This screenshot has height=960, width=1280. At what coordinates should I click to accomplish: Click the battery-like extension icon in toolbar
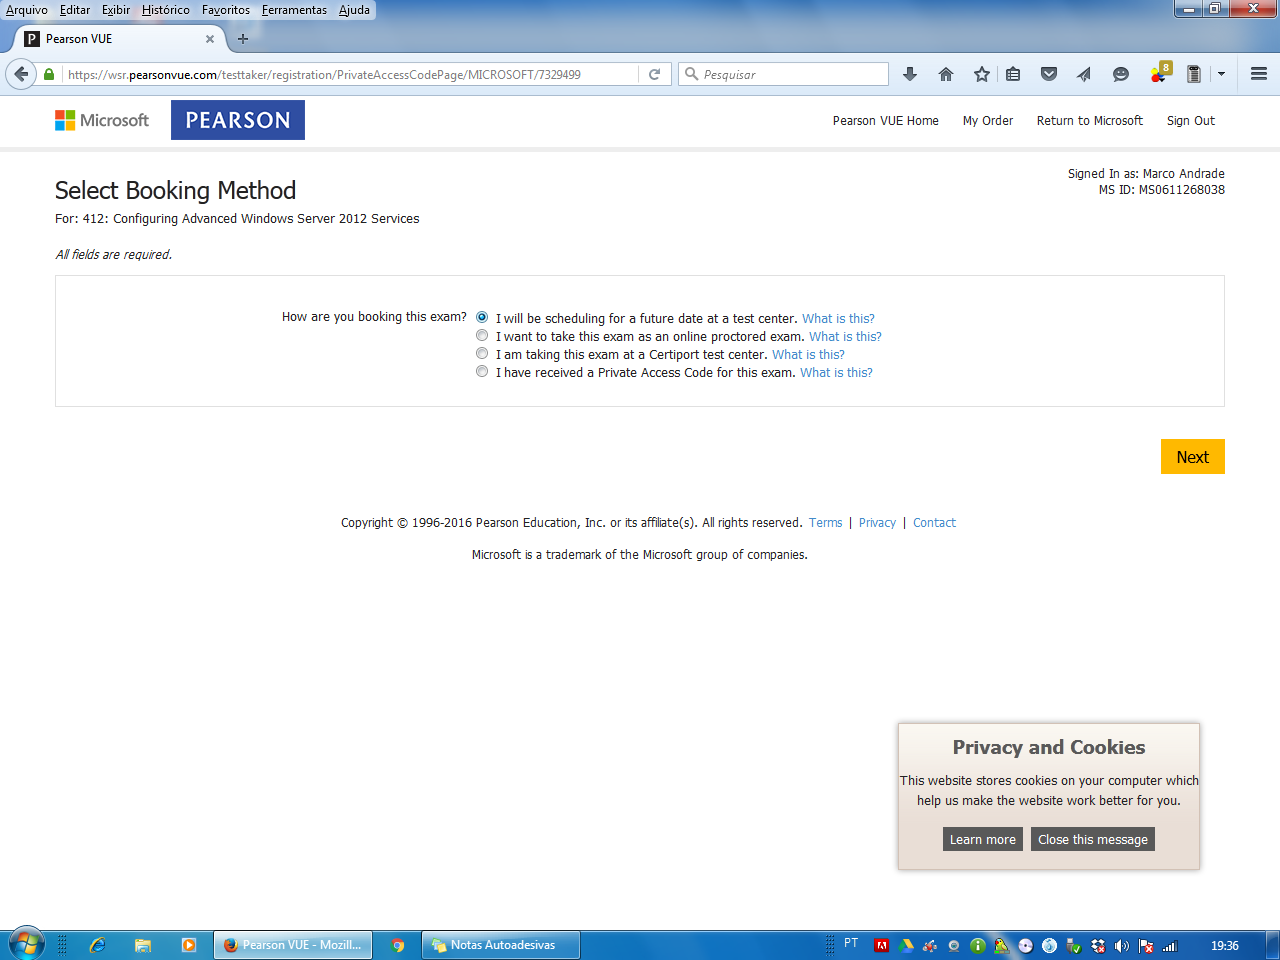pyautogui.click(x=1193, y=74)
